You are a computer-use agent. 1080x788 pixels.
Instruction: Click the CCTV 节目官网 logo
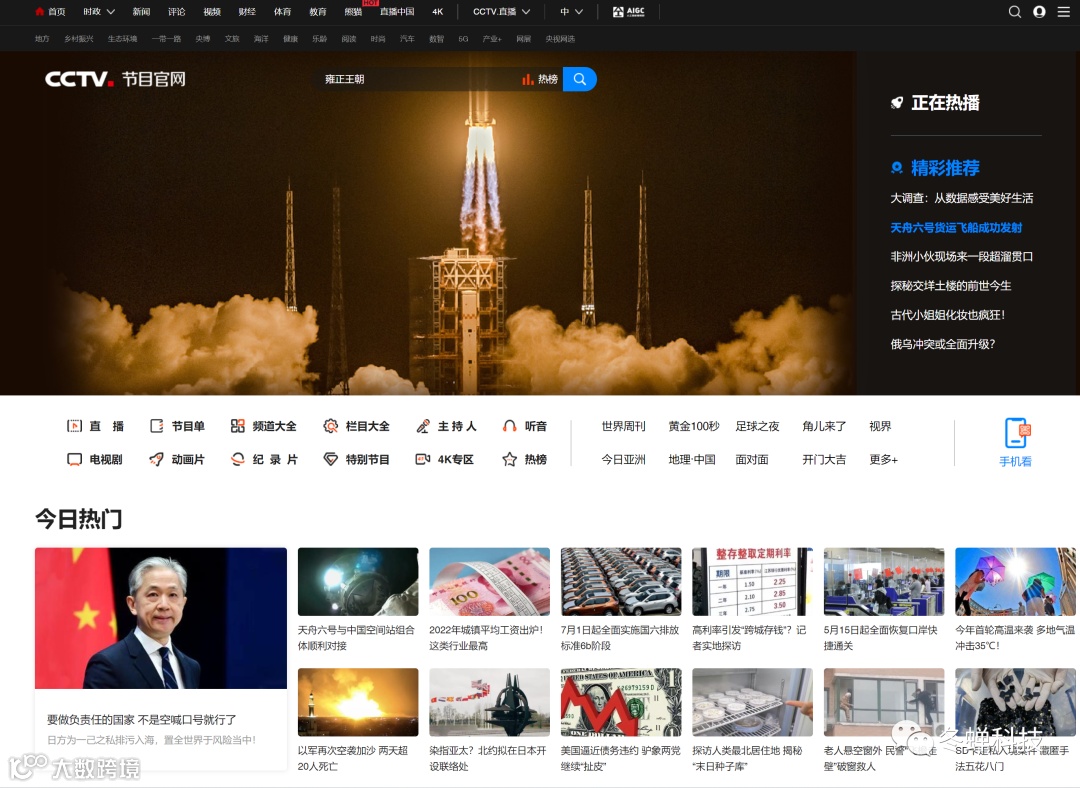[x=115, y=79]
